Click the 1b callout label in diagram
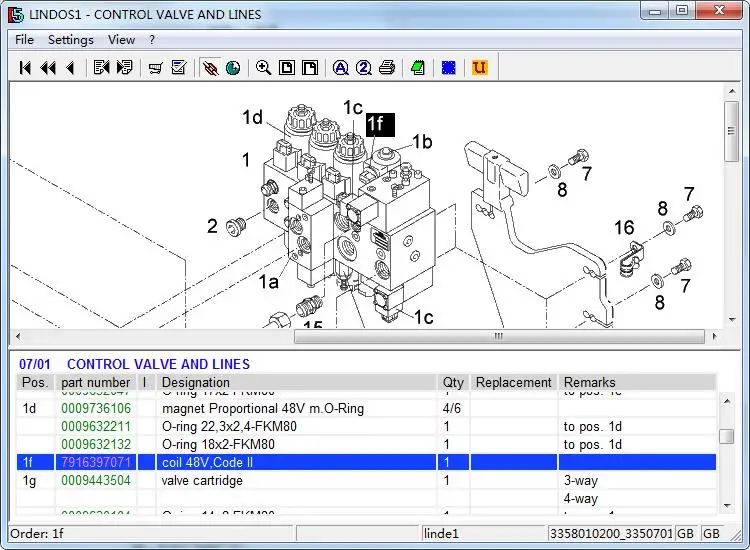Screen dimensions: 750x550 [x=422, y=142]
